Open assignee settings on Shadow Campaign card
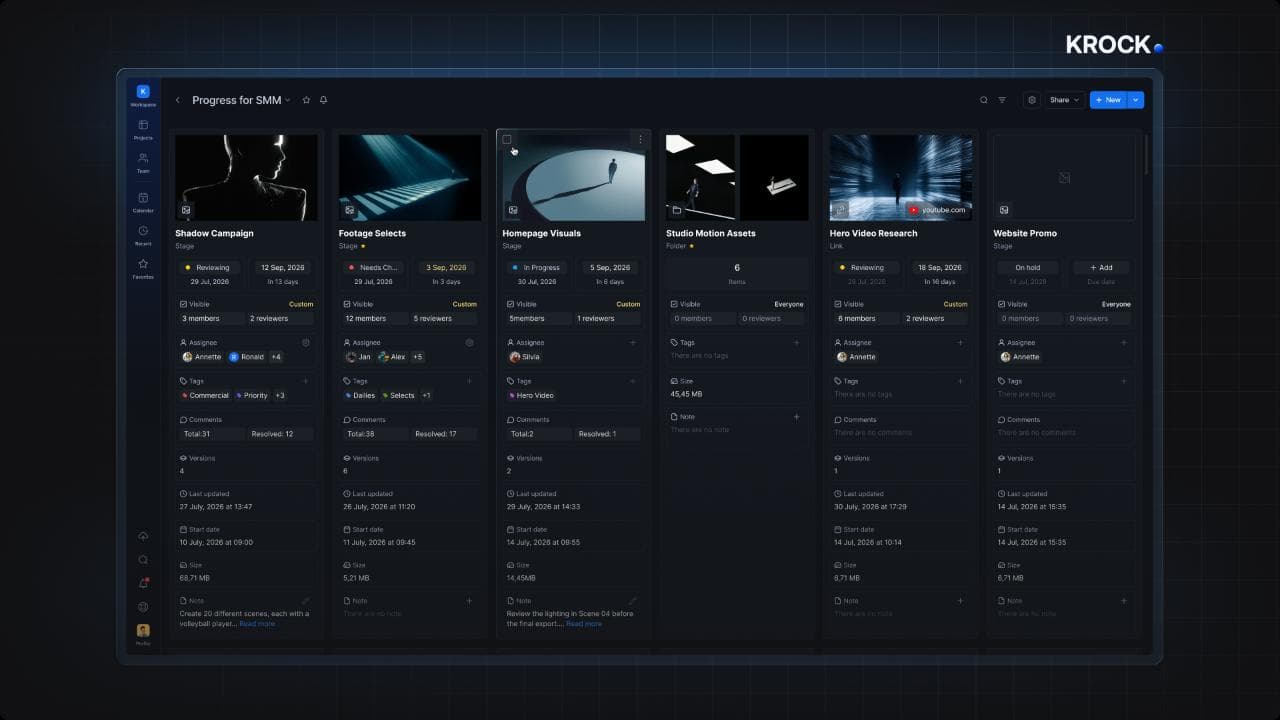 [306, 343]
